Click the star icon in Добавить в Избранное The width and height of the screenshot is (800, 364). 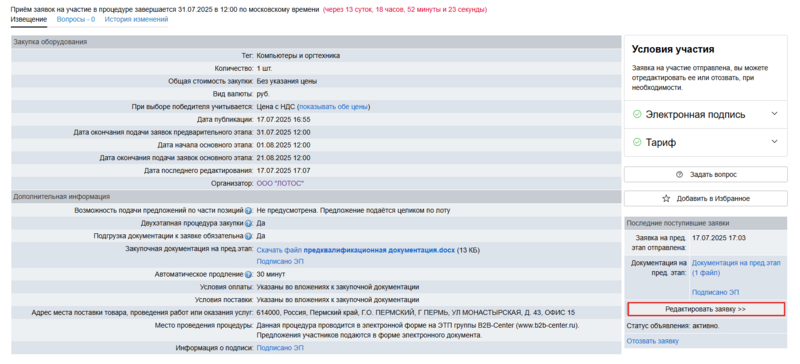coord(666,199)
